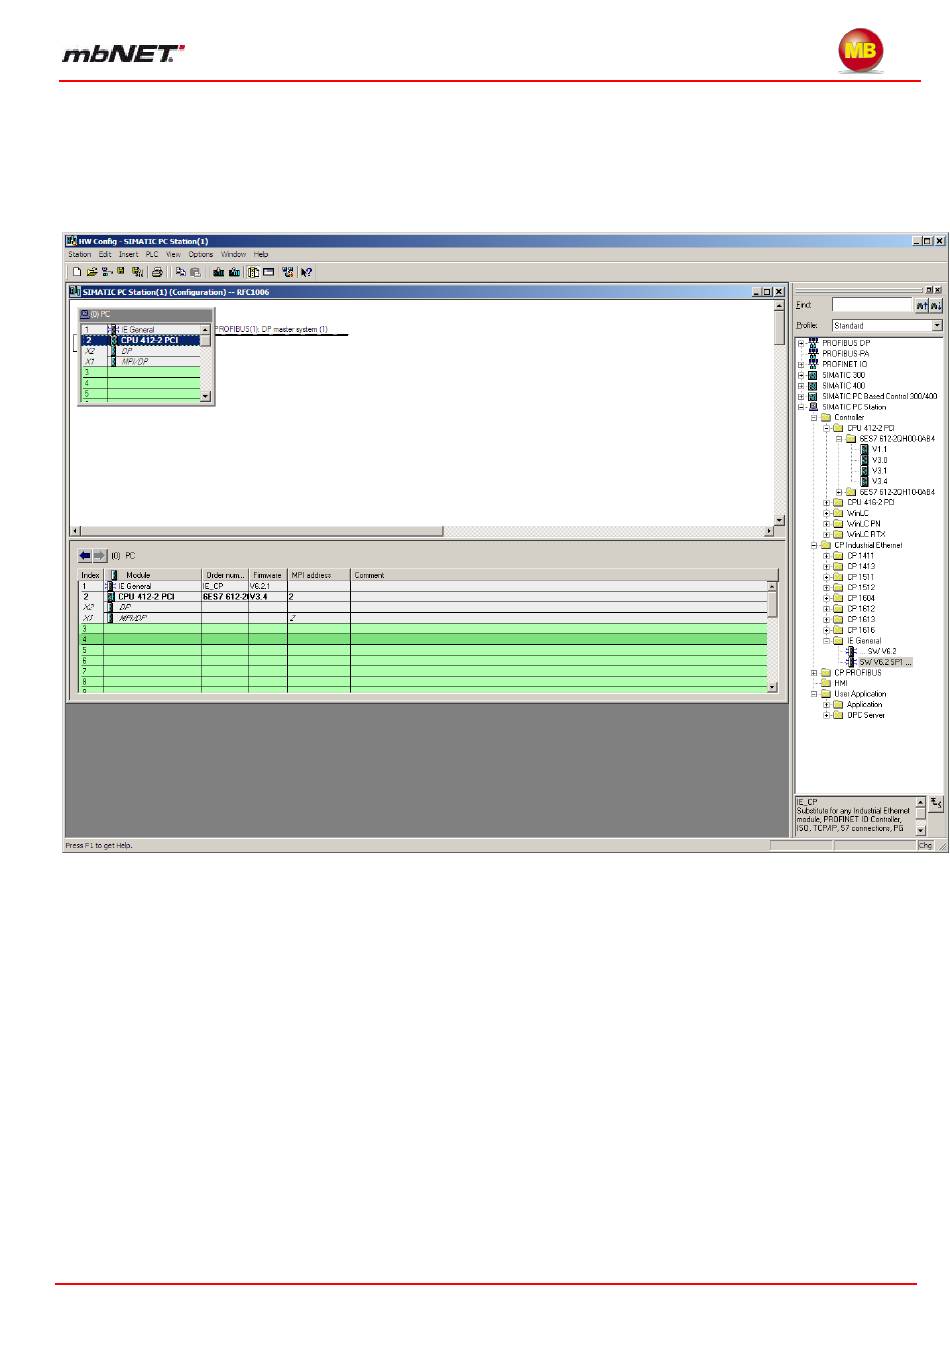Select empty slot 3 in module table
The image size is (950, 1359).
coord(423,629)
